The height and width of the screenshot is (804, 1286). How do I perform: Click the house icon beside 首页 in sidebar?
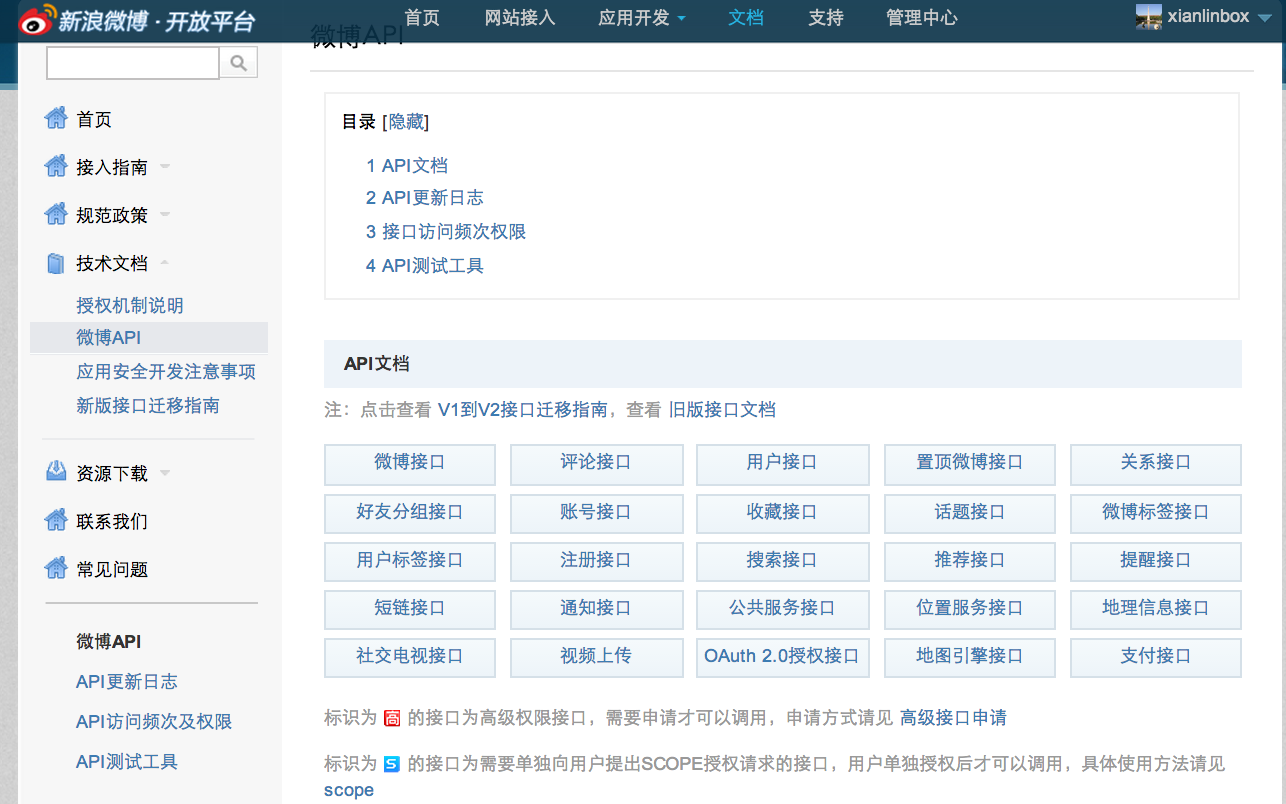pyautogui.click(x=56, y=119)
